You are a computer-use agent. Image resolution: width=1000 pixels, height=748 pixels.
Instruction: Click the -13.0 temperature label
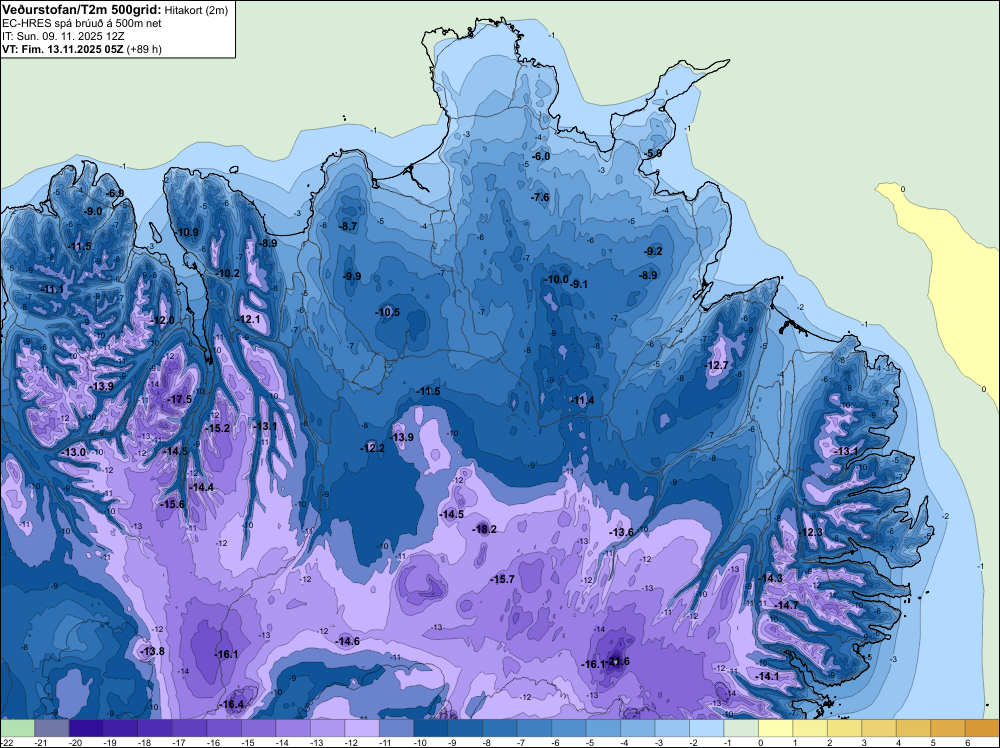73,451
